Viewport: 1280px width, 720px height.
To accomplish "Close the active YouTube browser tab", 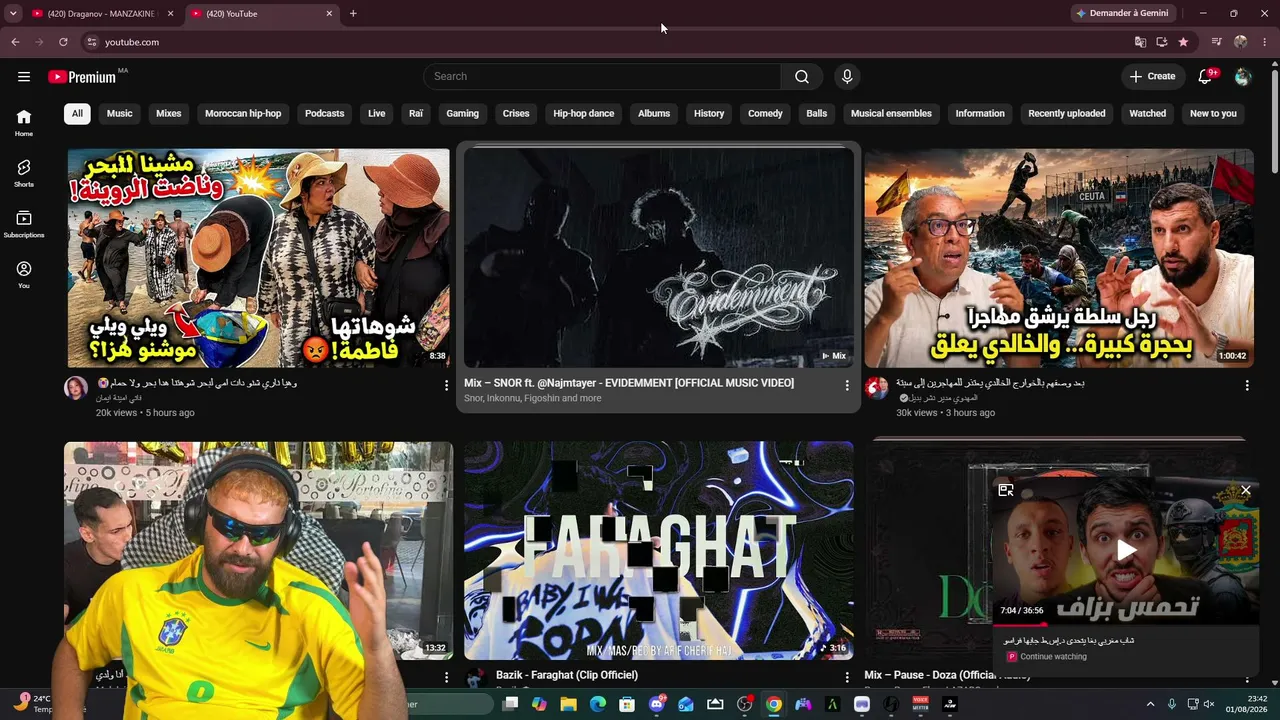I will pyautogui.click(x=329, y=14).
